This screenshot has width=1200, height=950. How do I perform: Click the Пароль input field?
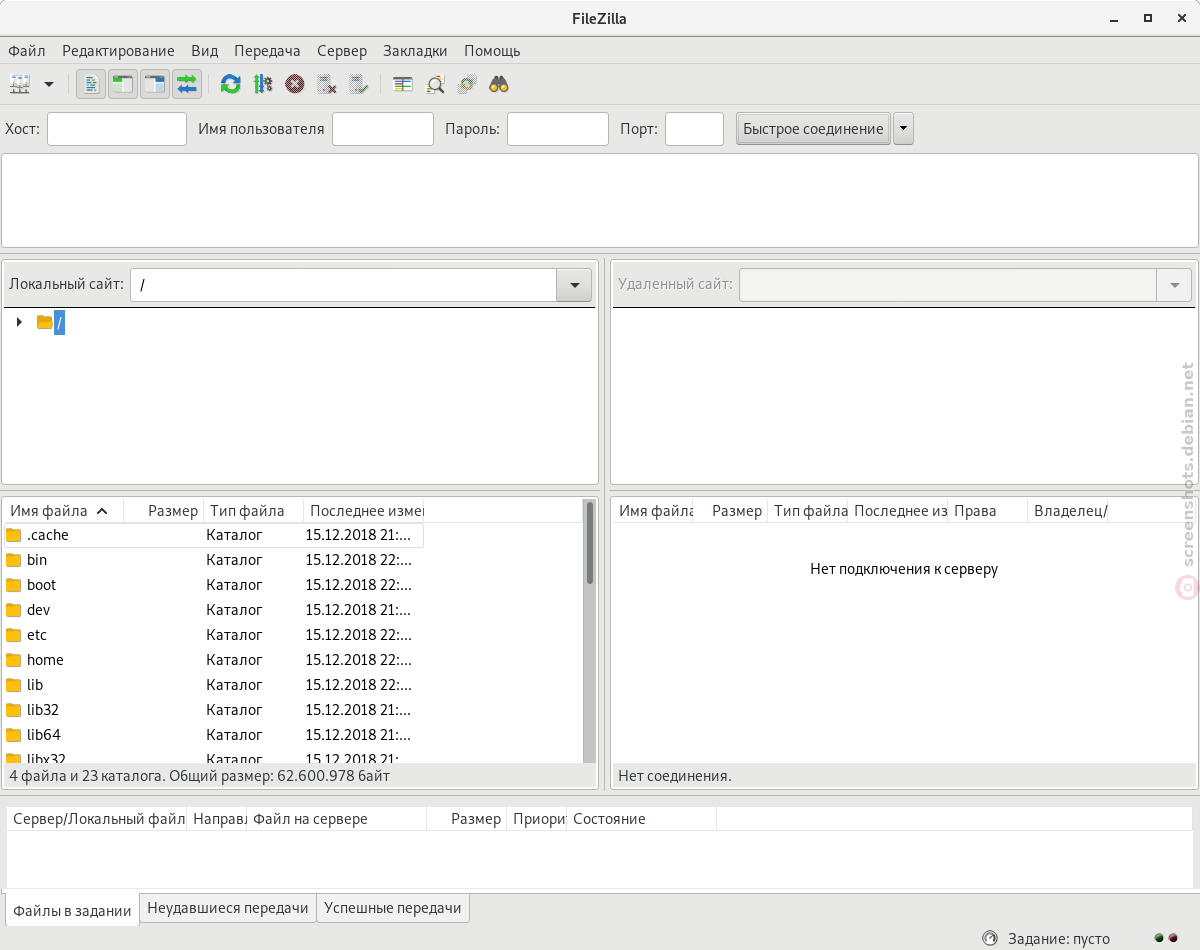point(558,129)
